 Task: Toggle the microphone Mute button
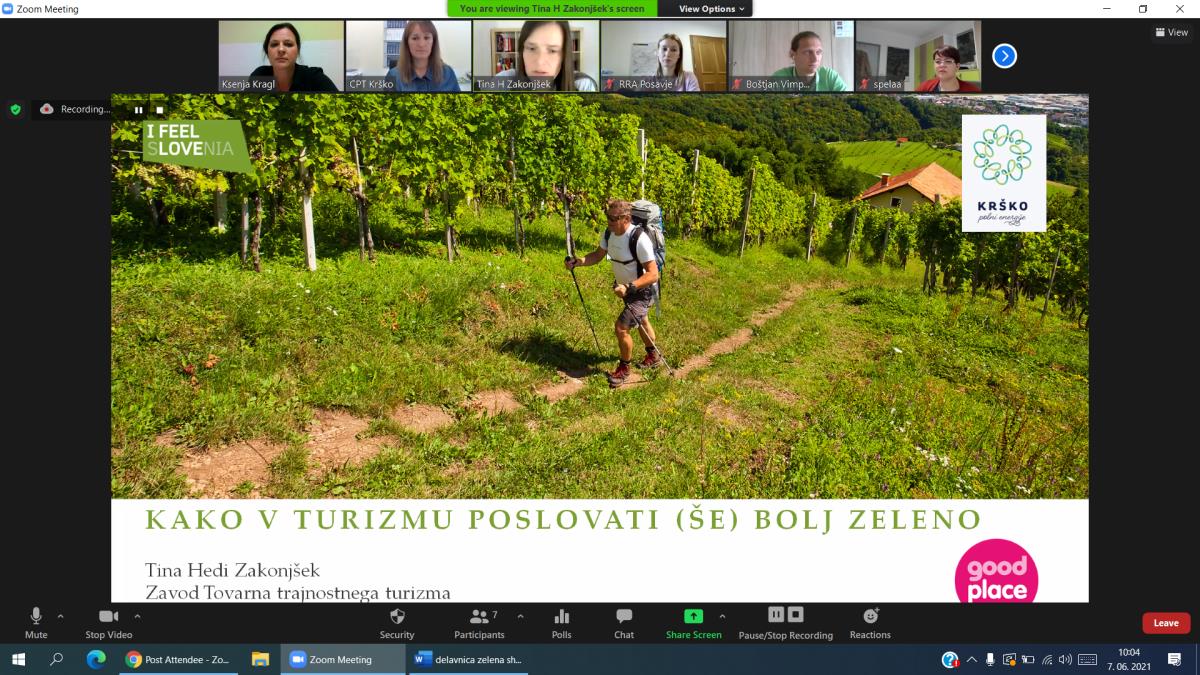(x=36, y=617)
